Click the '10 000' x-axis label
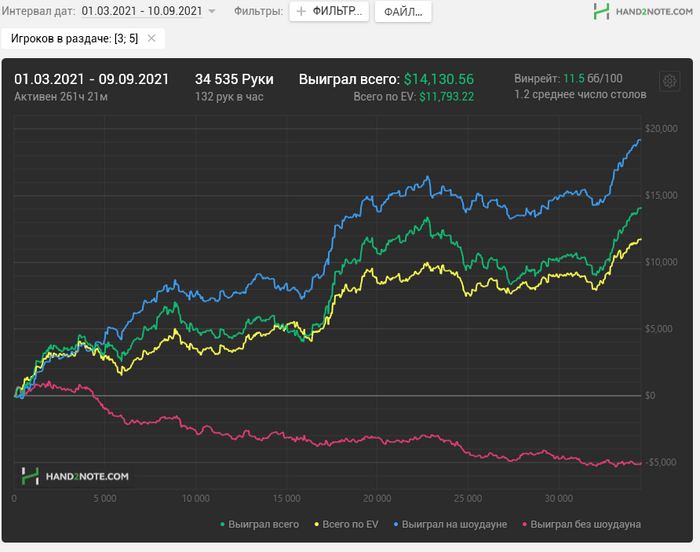The height and width of the screenshot is (552, 700). coord(196,498)
